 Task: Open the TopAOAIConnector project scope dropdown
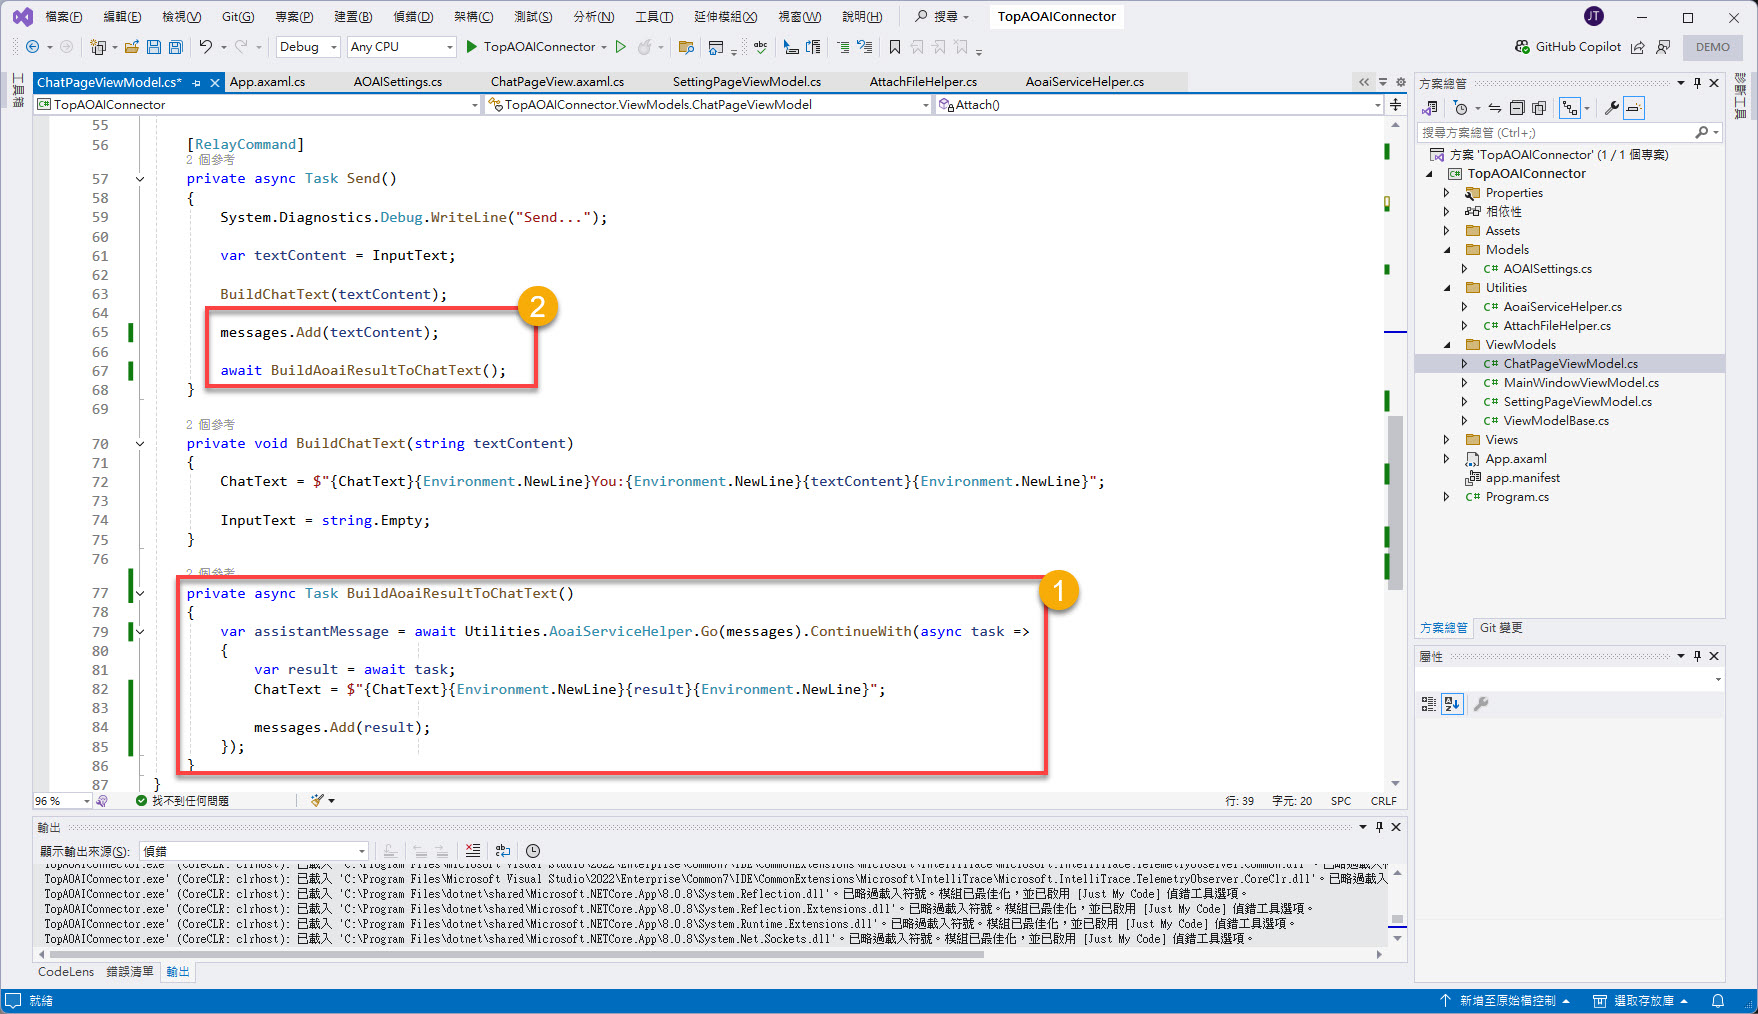pyautogui.click(x=257, y=105)
